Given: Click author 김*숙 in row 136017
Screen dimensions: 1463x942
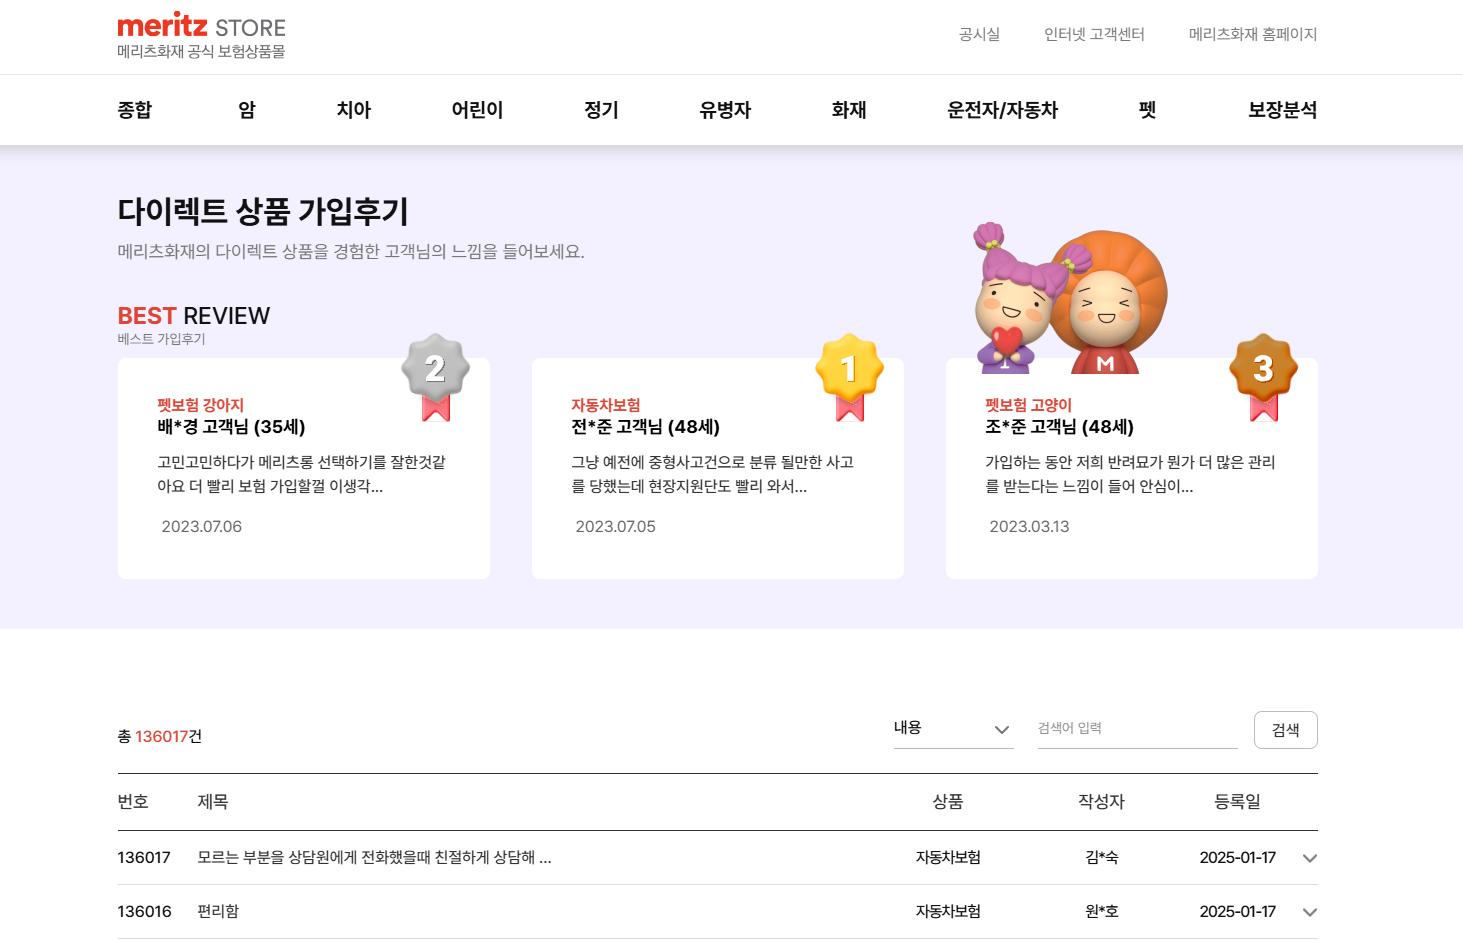Looking at the screenshot, I should (1101, 857).
